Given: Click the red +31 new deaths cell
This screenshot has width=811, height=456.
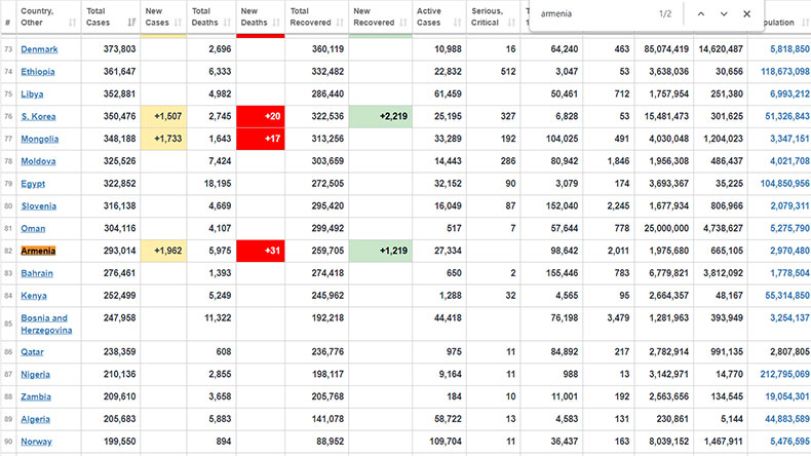Looking at the screenshot, I should pos(260,251).
